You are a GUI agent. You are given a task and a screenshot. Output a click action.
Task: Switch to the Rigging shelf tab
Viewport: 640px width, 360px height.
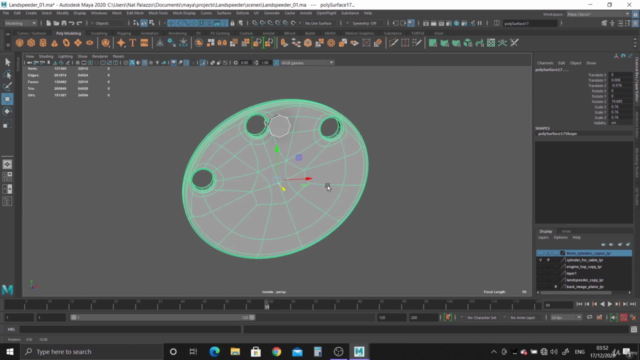(124, 33)
